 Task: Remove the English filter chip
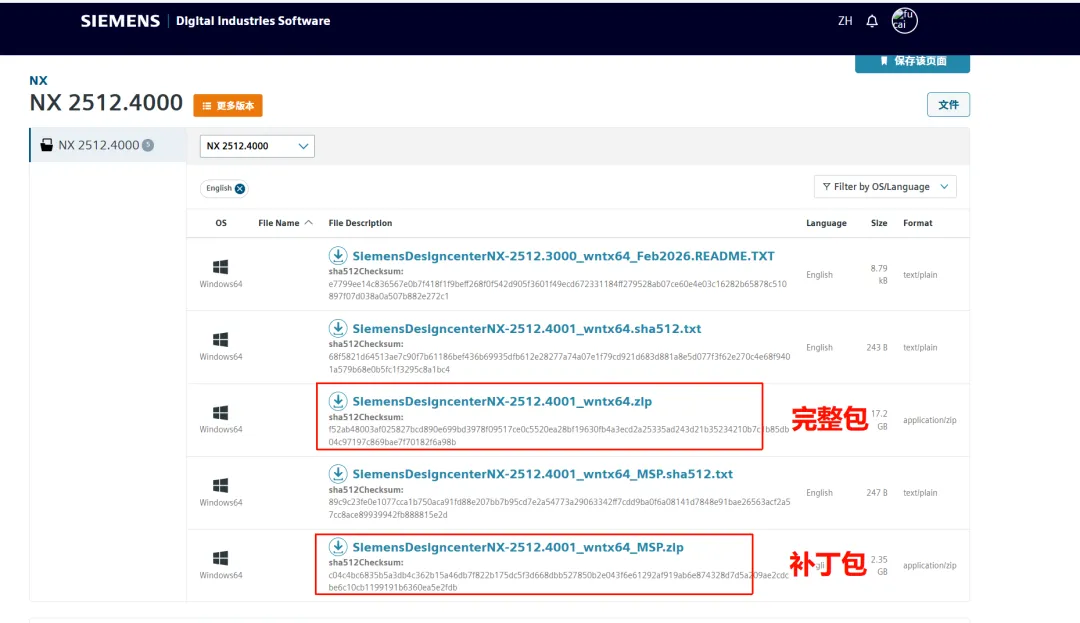pos(240,189)
